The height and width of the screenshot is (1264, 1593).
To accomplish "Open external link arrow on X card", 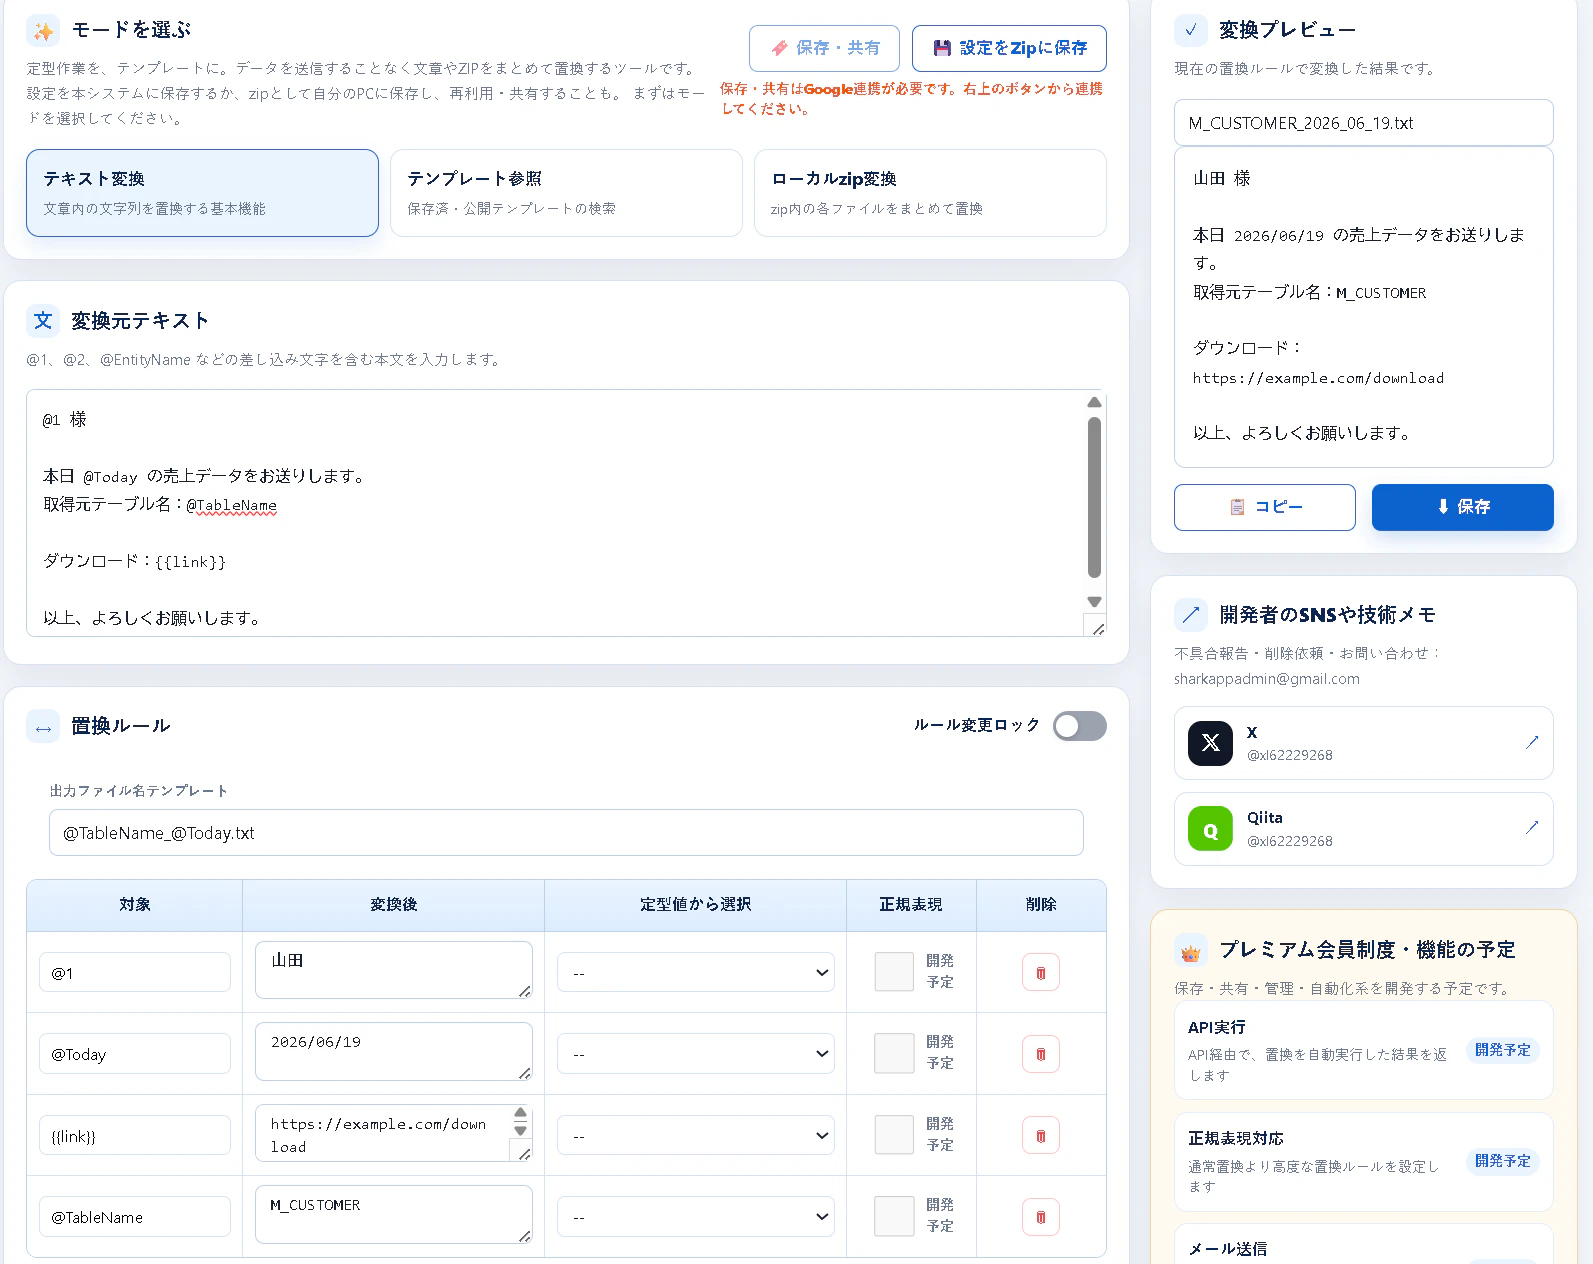I will coord(1531,742).
